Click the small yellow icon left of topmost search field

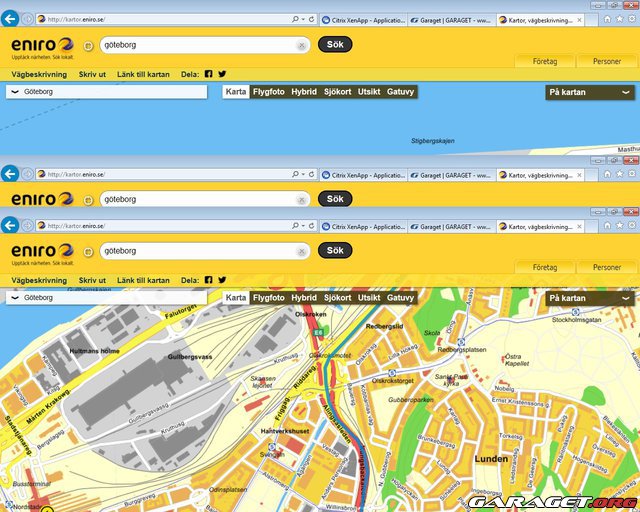[88, 45]
